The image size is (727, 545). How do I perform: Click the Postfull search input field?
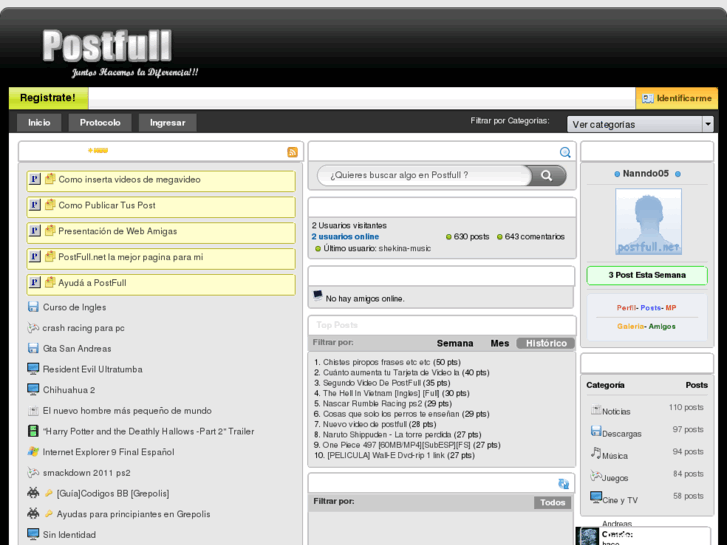pos(424,175)
